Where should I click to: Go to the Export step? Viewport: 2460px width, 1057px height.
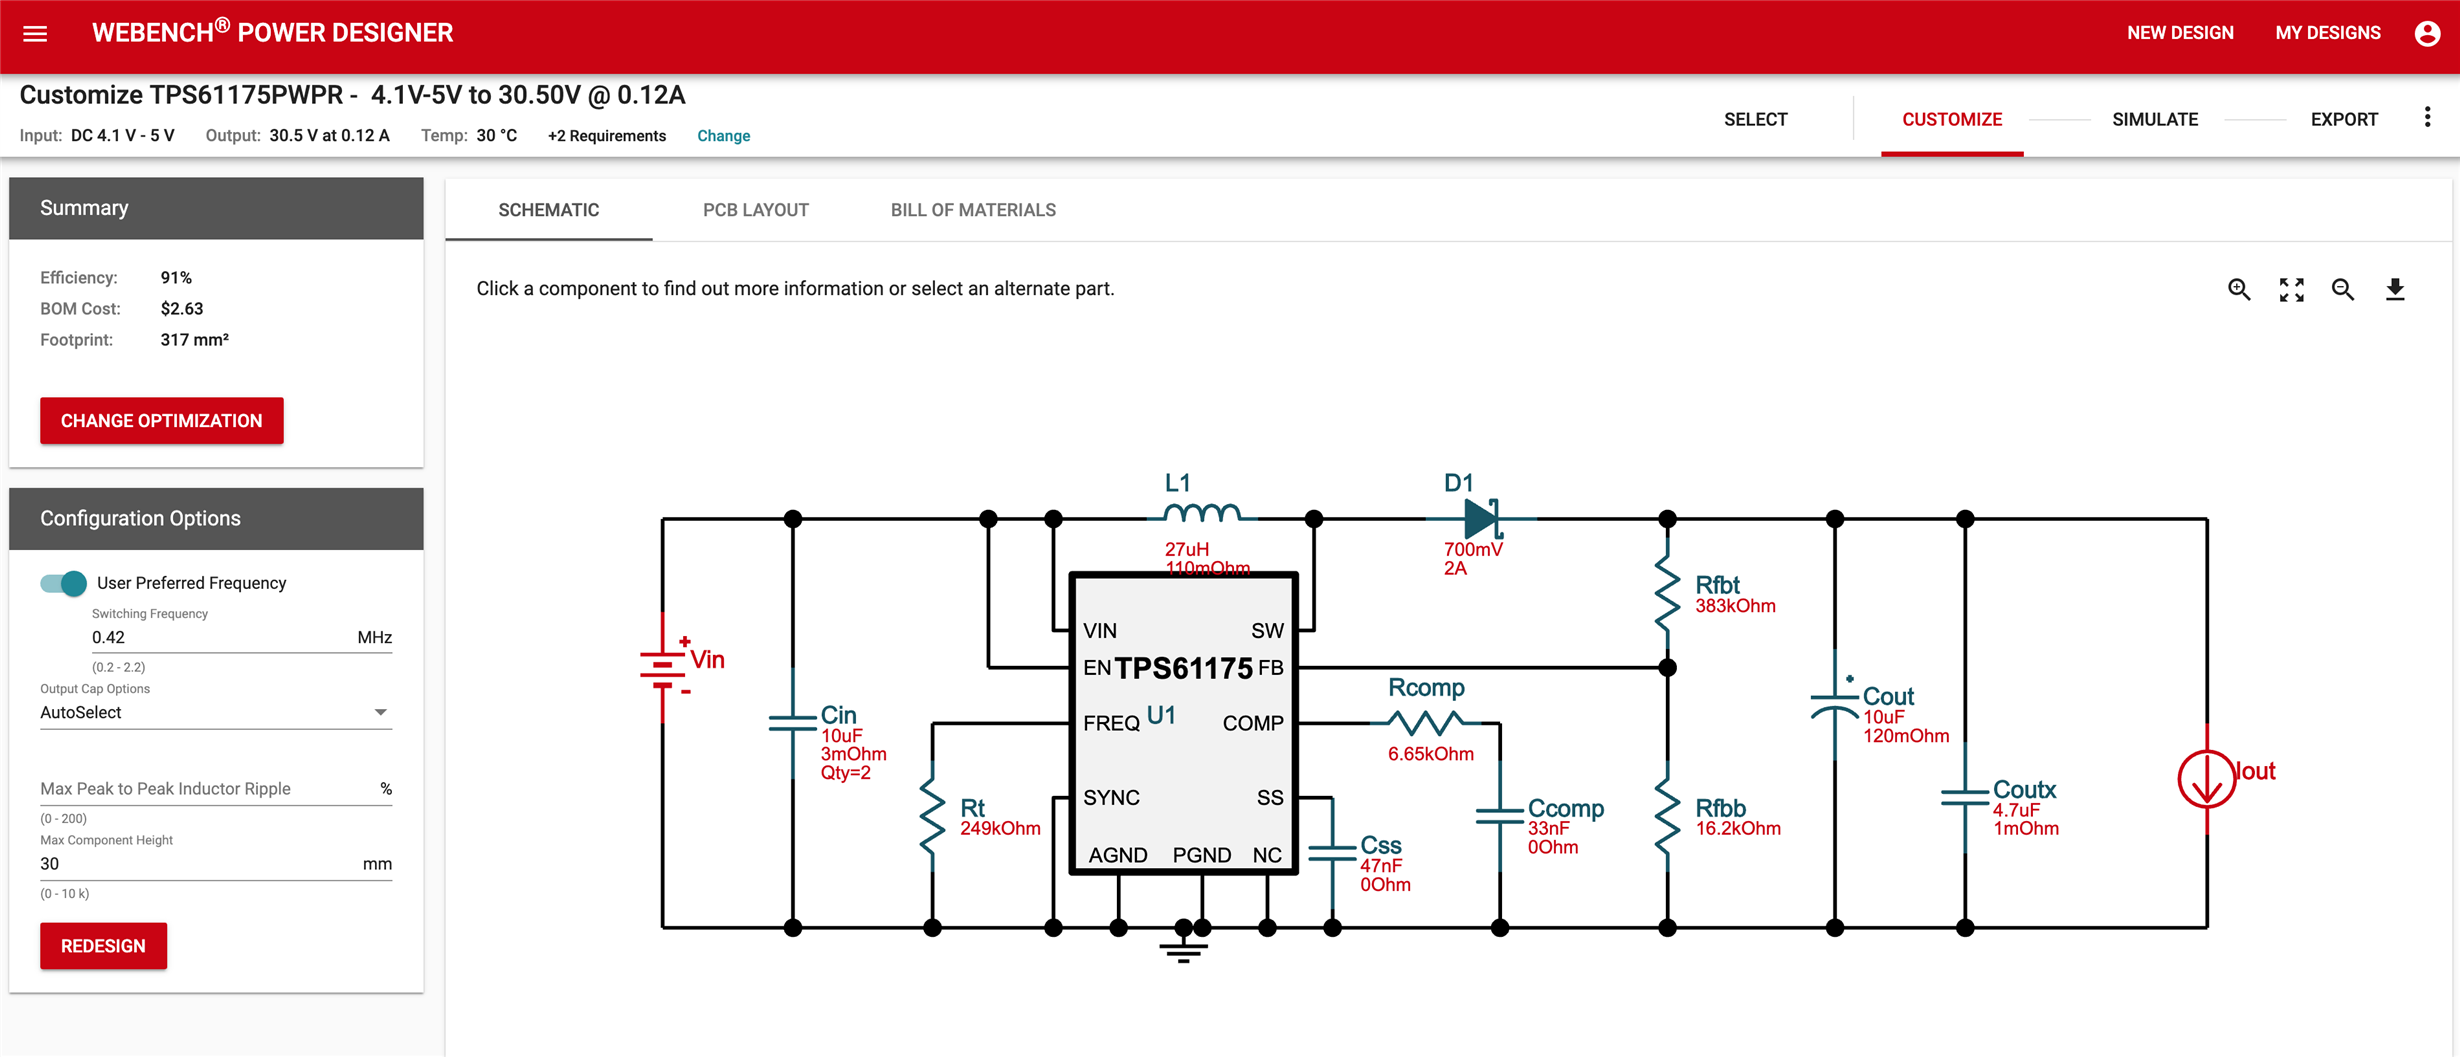coord(2344,119)
